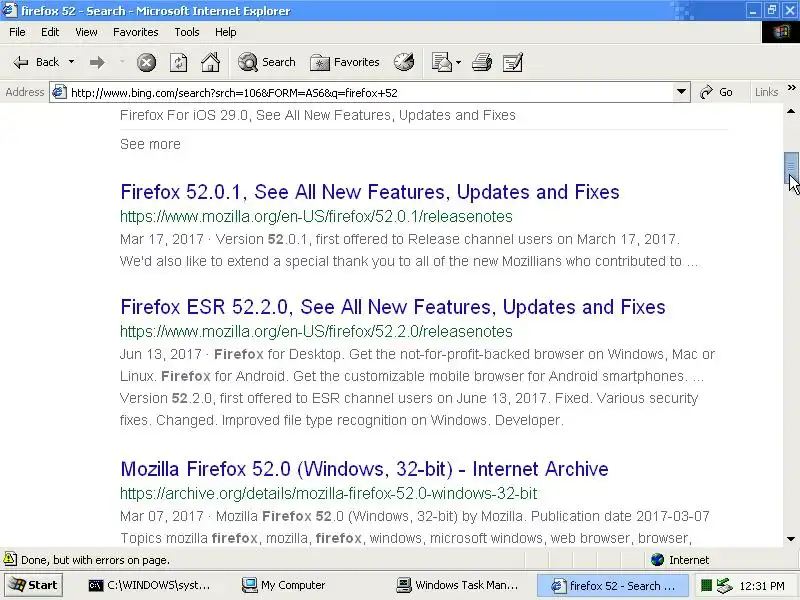This screenshot has width=800, height=600.
Task: Click the address bar URL field
Action: pos(371,92)
